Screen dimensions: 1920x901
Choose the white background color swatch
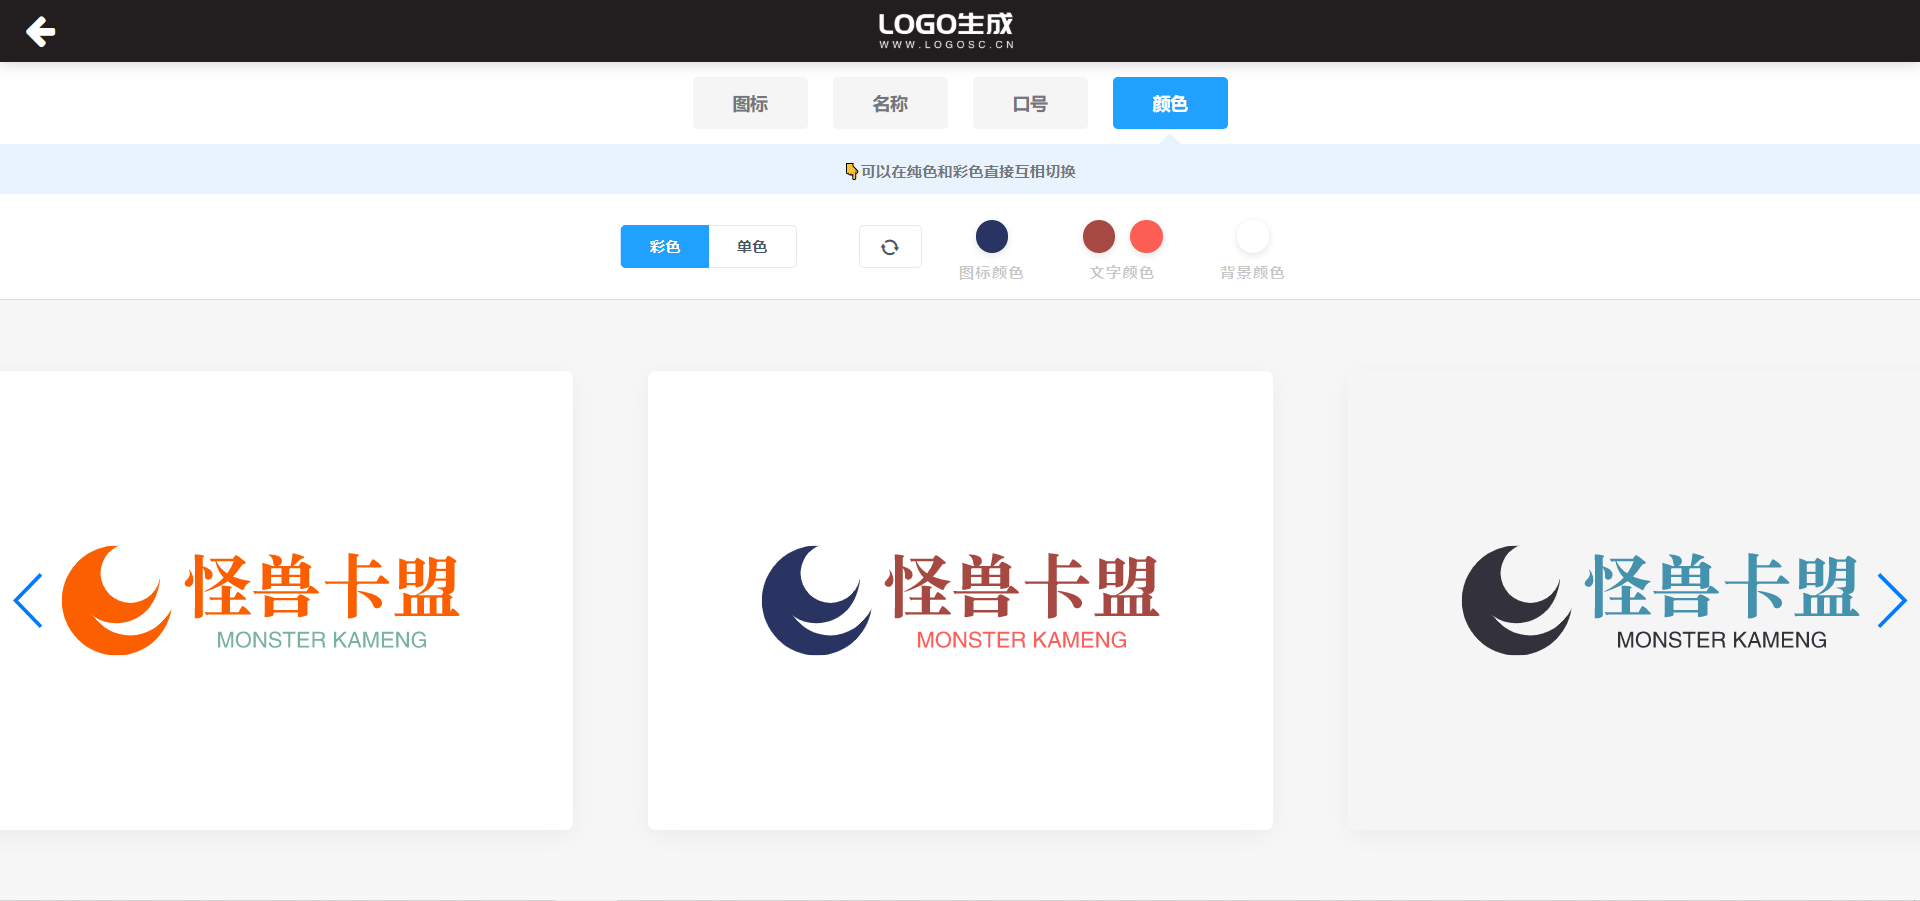(x=1252, y=237)
